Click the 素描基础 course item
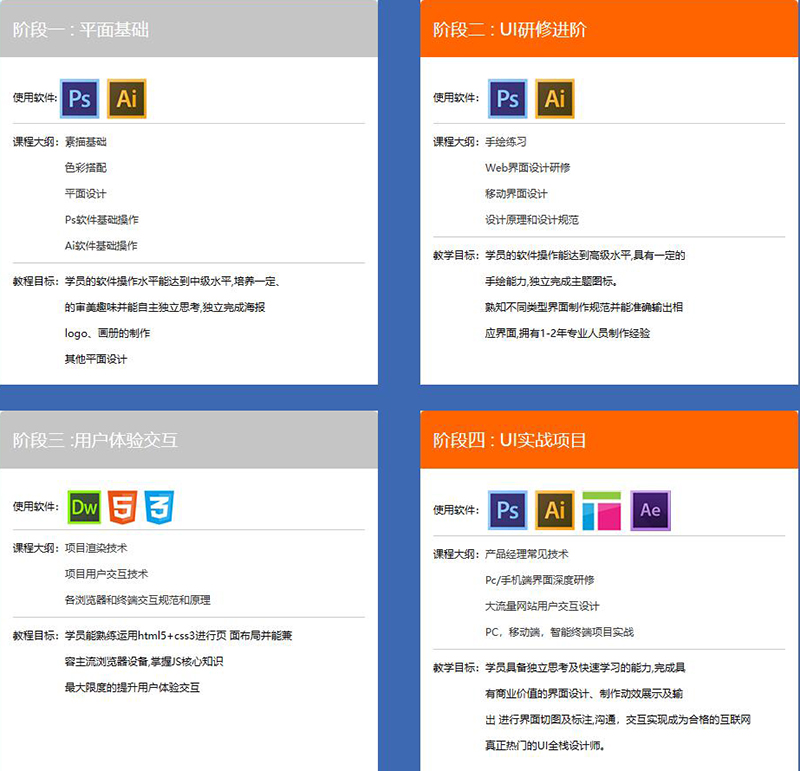 click(85, 142)
